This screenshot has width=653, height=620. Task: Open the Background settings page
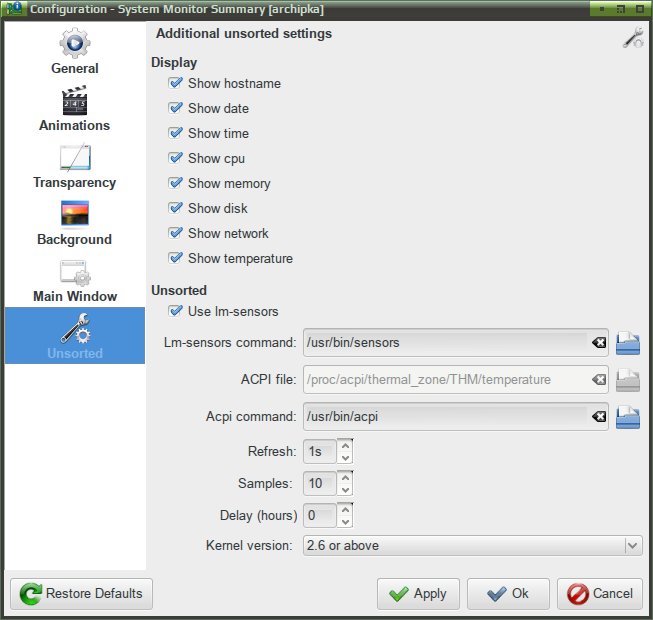75,223
